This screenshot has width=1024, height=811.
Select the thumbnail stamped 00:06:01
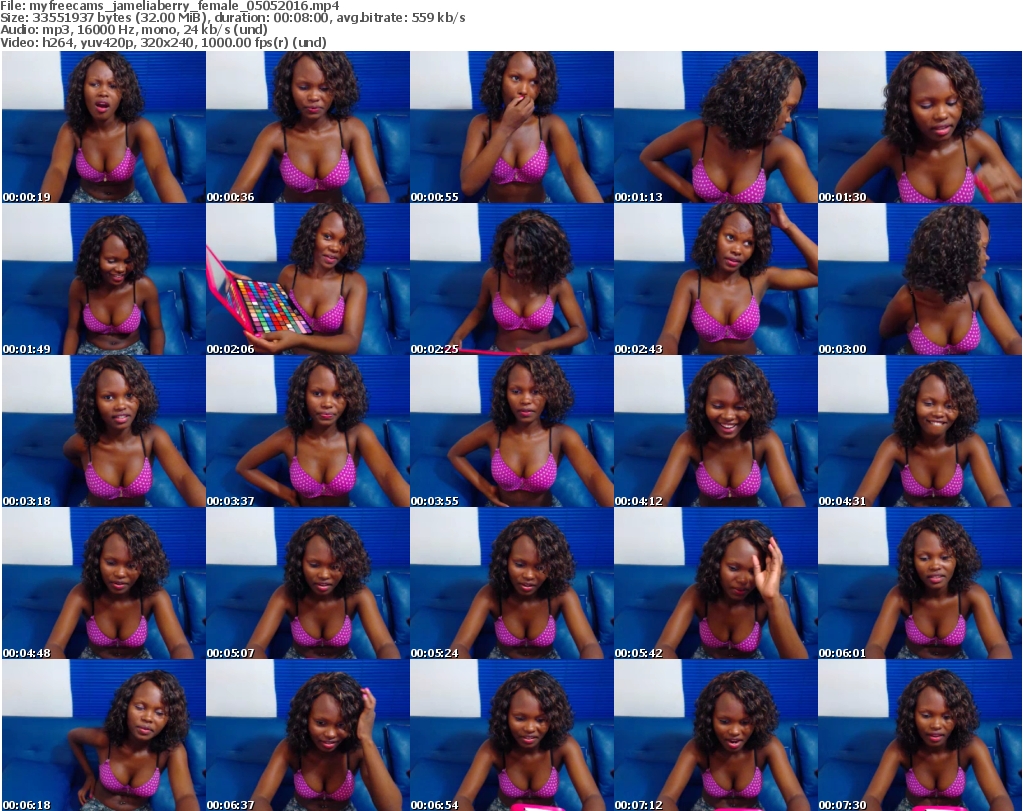pyautogui.click(x=920, y=584)
